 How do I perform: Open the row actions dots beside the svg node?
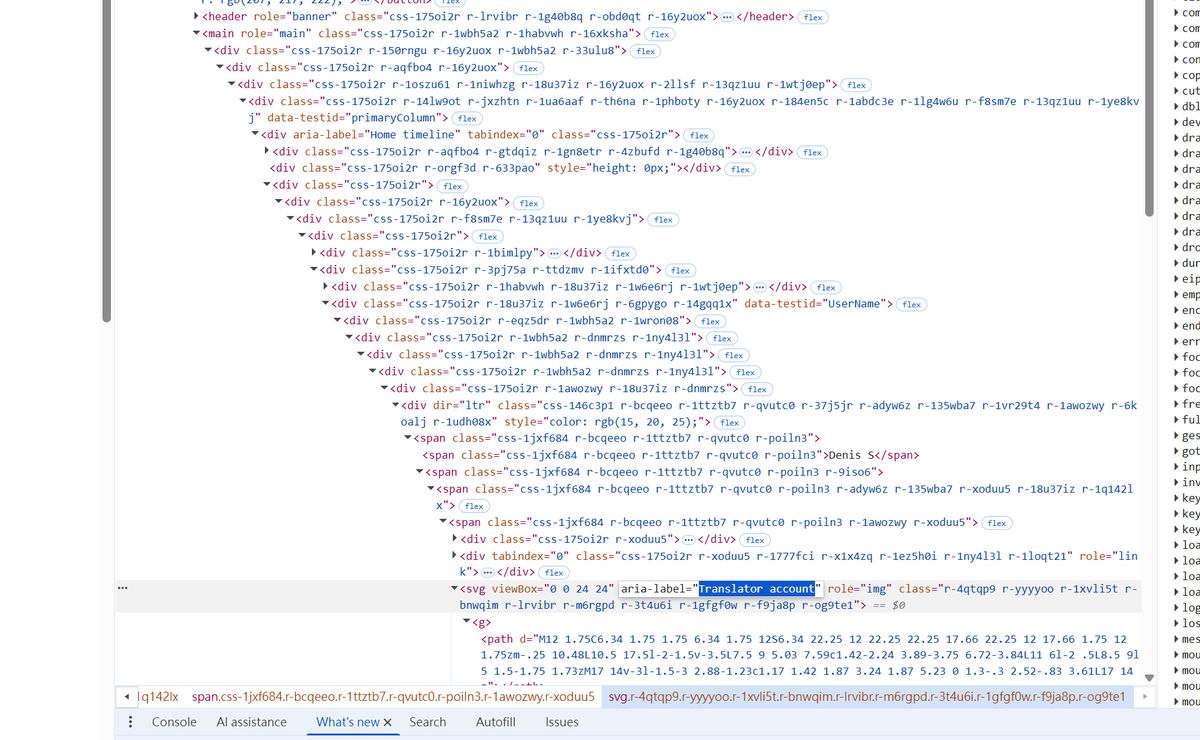click(x=122, y=588)
